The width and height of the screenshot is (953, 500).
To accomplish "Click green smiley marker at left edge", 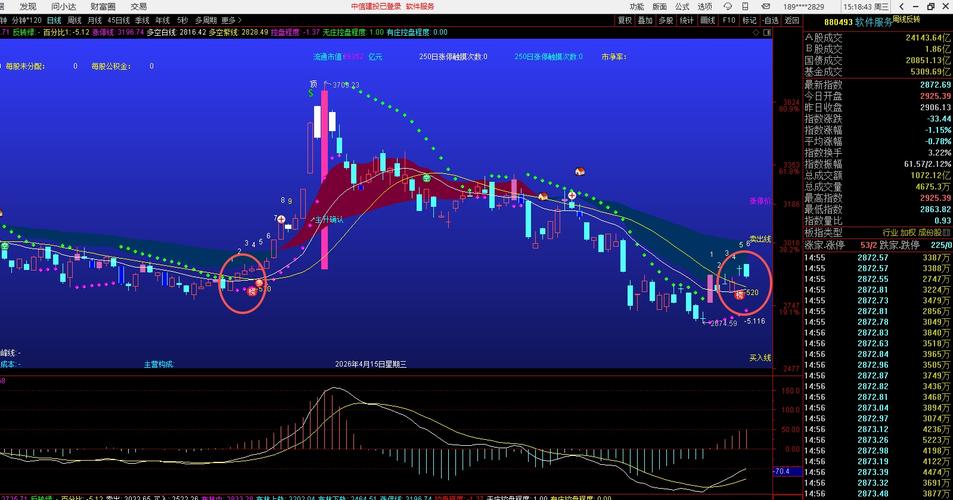I will [x=5, y=246].
